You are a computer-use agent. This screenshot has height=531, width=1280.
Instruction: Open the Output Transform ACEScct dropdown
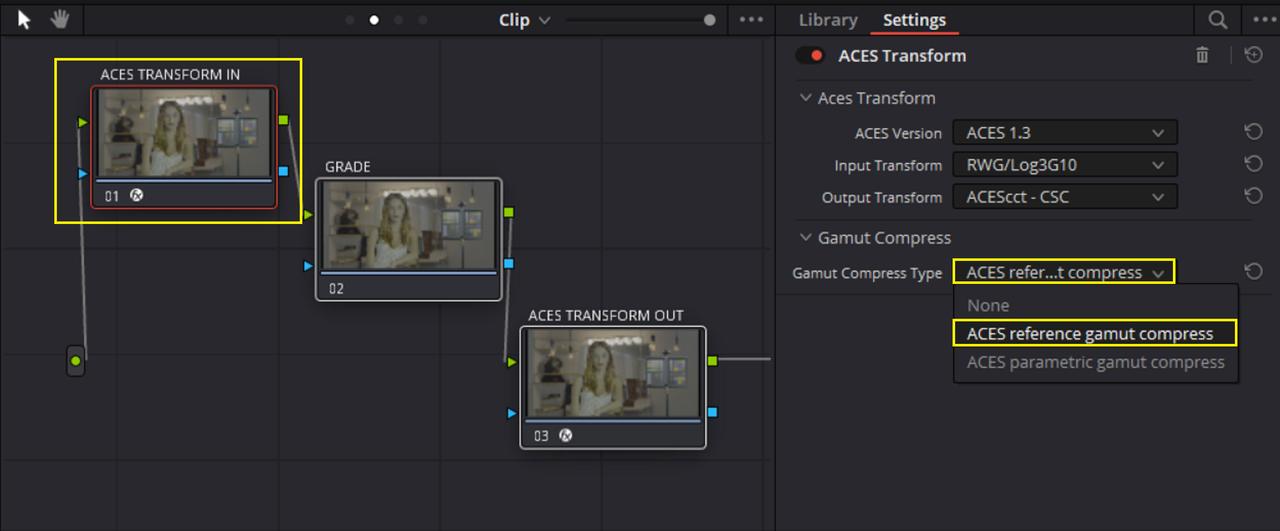pos(1065,197)
